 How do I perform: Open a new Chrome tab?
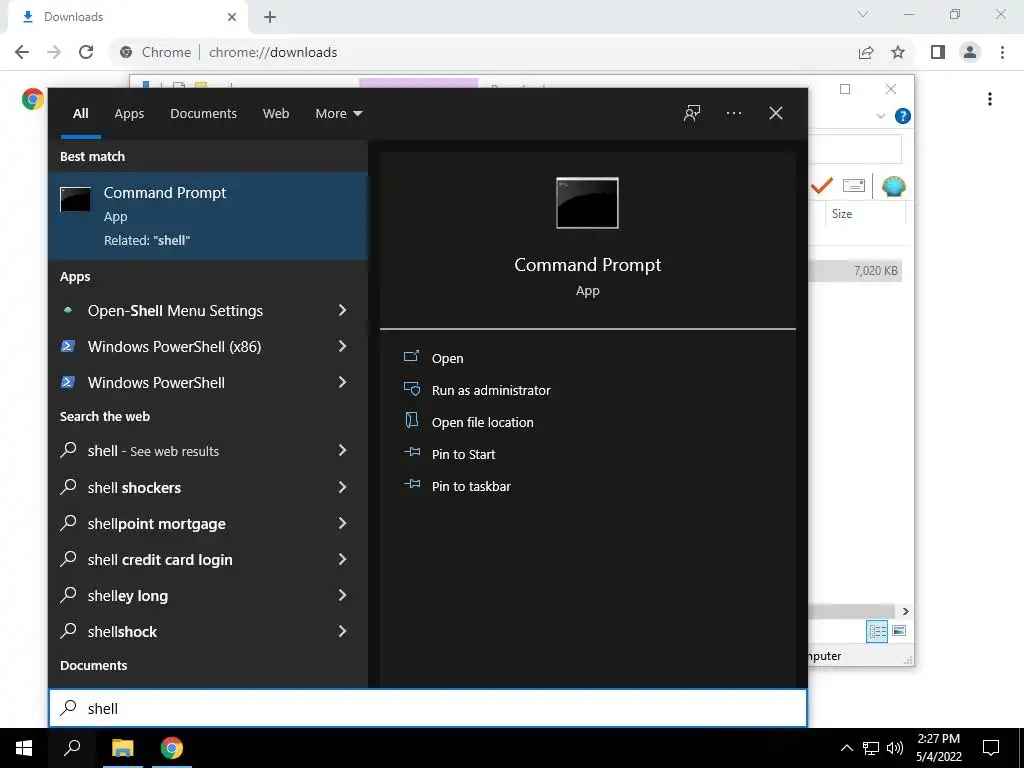pyautogui.click(x=270, y=17)
